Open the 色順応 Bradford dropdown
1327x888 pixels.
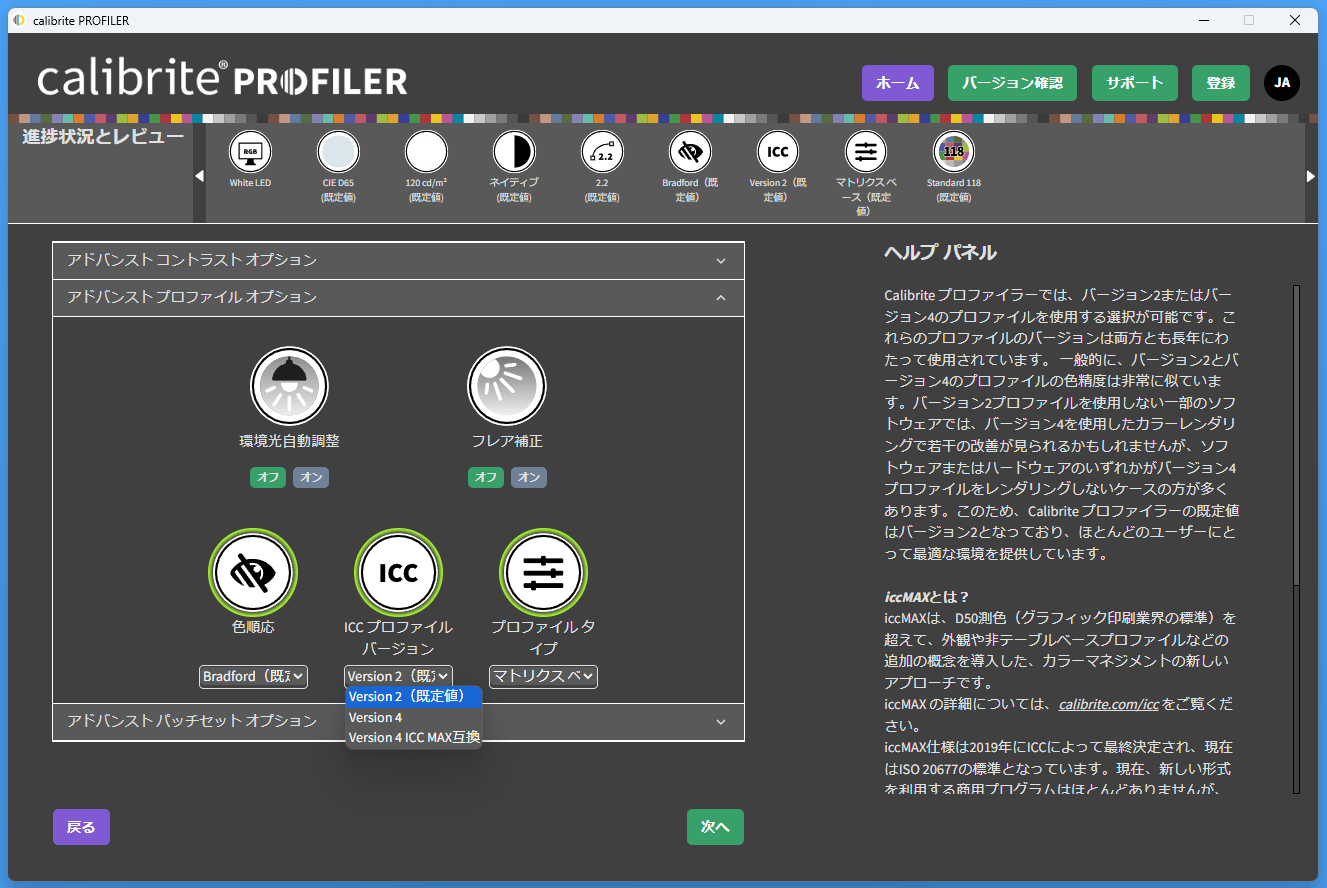[253, 677]
